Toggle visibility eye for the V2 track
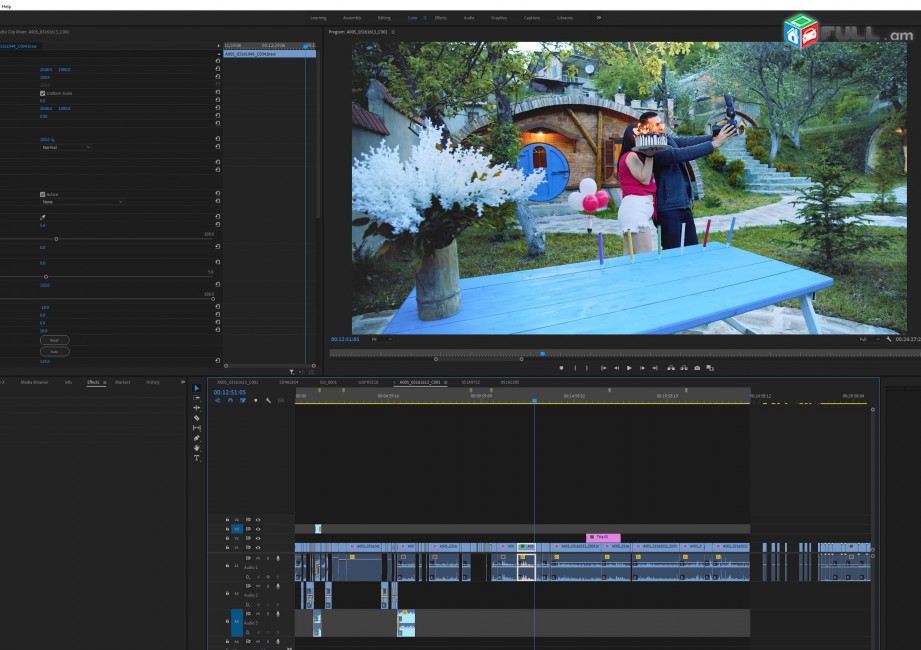This screenshot has width=921, height=650. coord(258,538)
